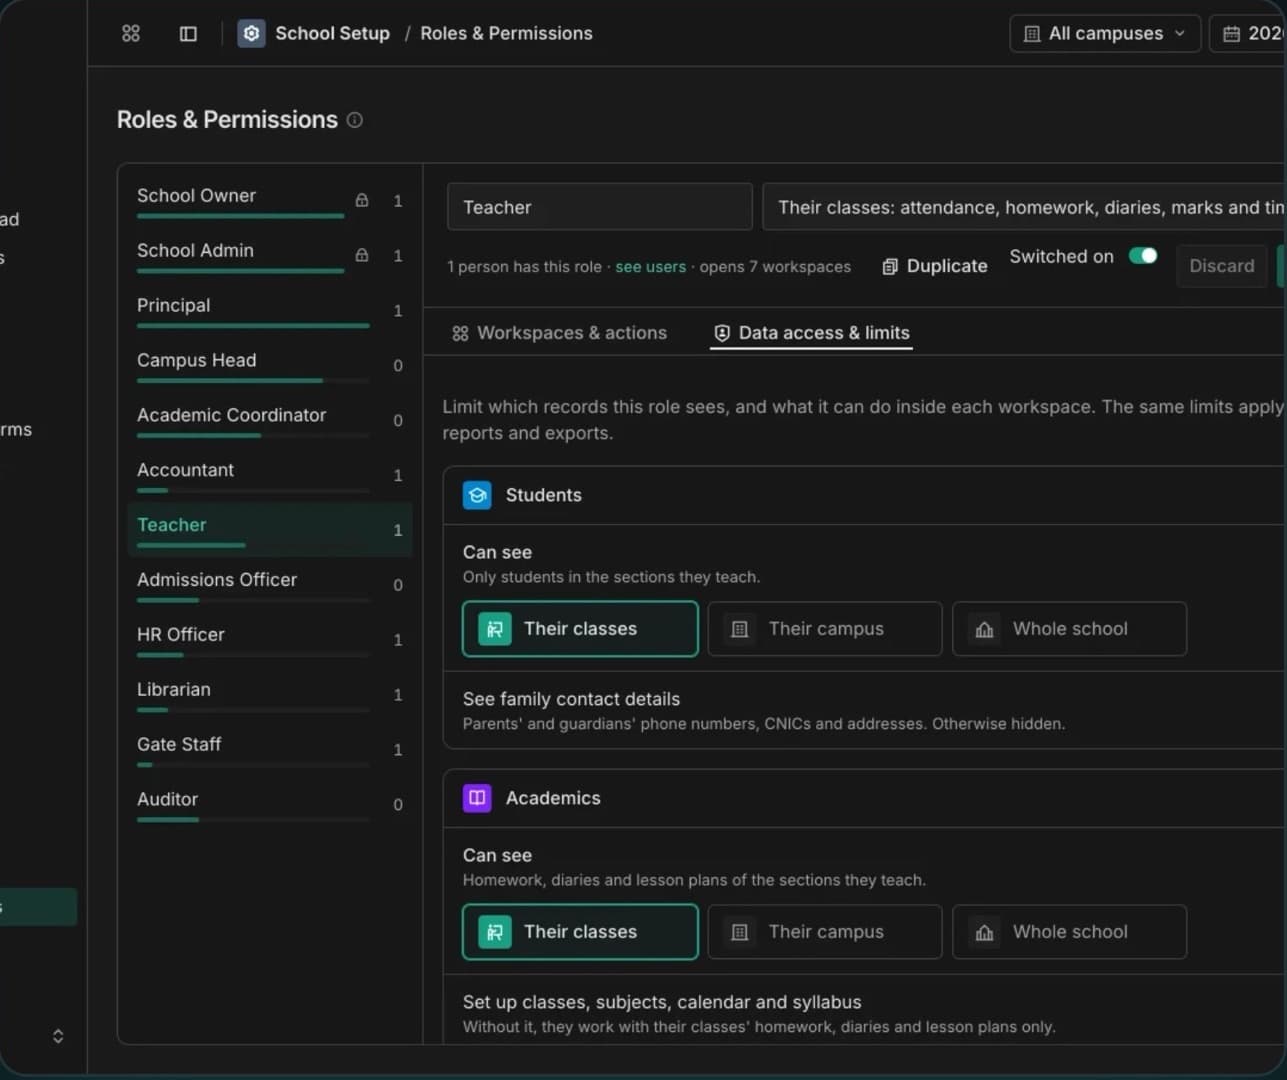Click the Principal permission level bar
The image size is (1287, 1080).
click(253, 326)
